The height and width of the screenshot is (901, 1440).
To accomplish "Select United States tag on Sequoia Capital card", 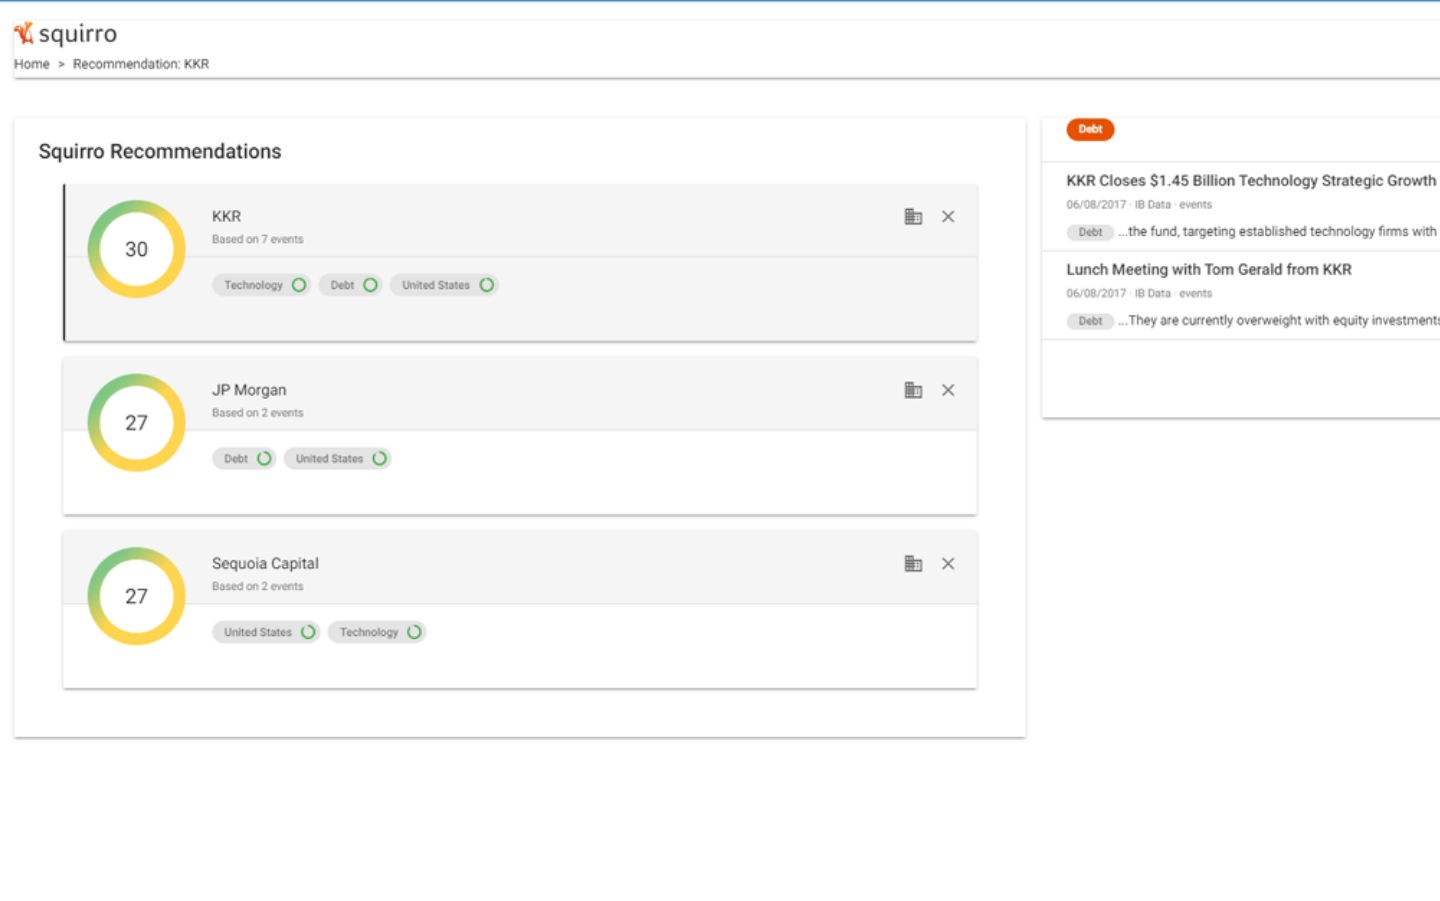I will (266, 632).
